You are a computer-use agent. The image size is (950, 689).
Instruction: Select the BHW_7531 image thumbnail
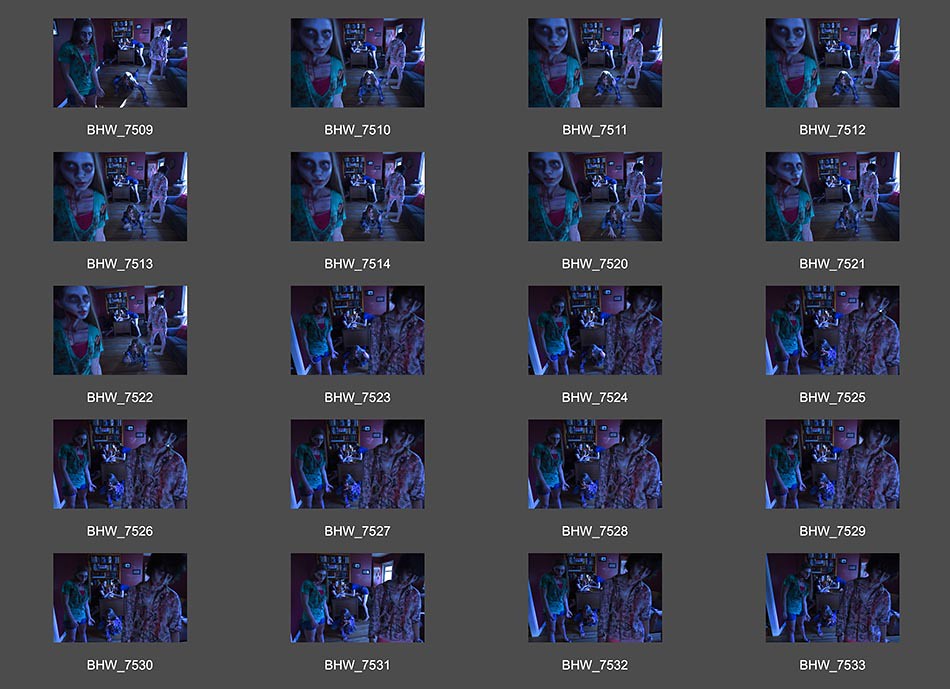coord(357,597)
